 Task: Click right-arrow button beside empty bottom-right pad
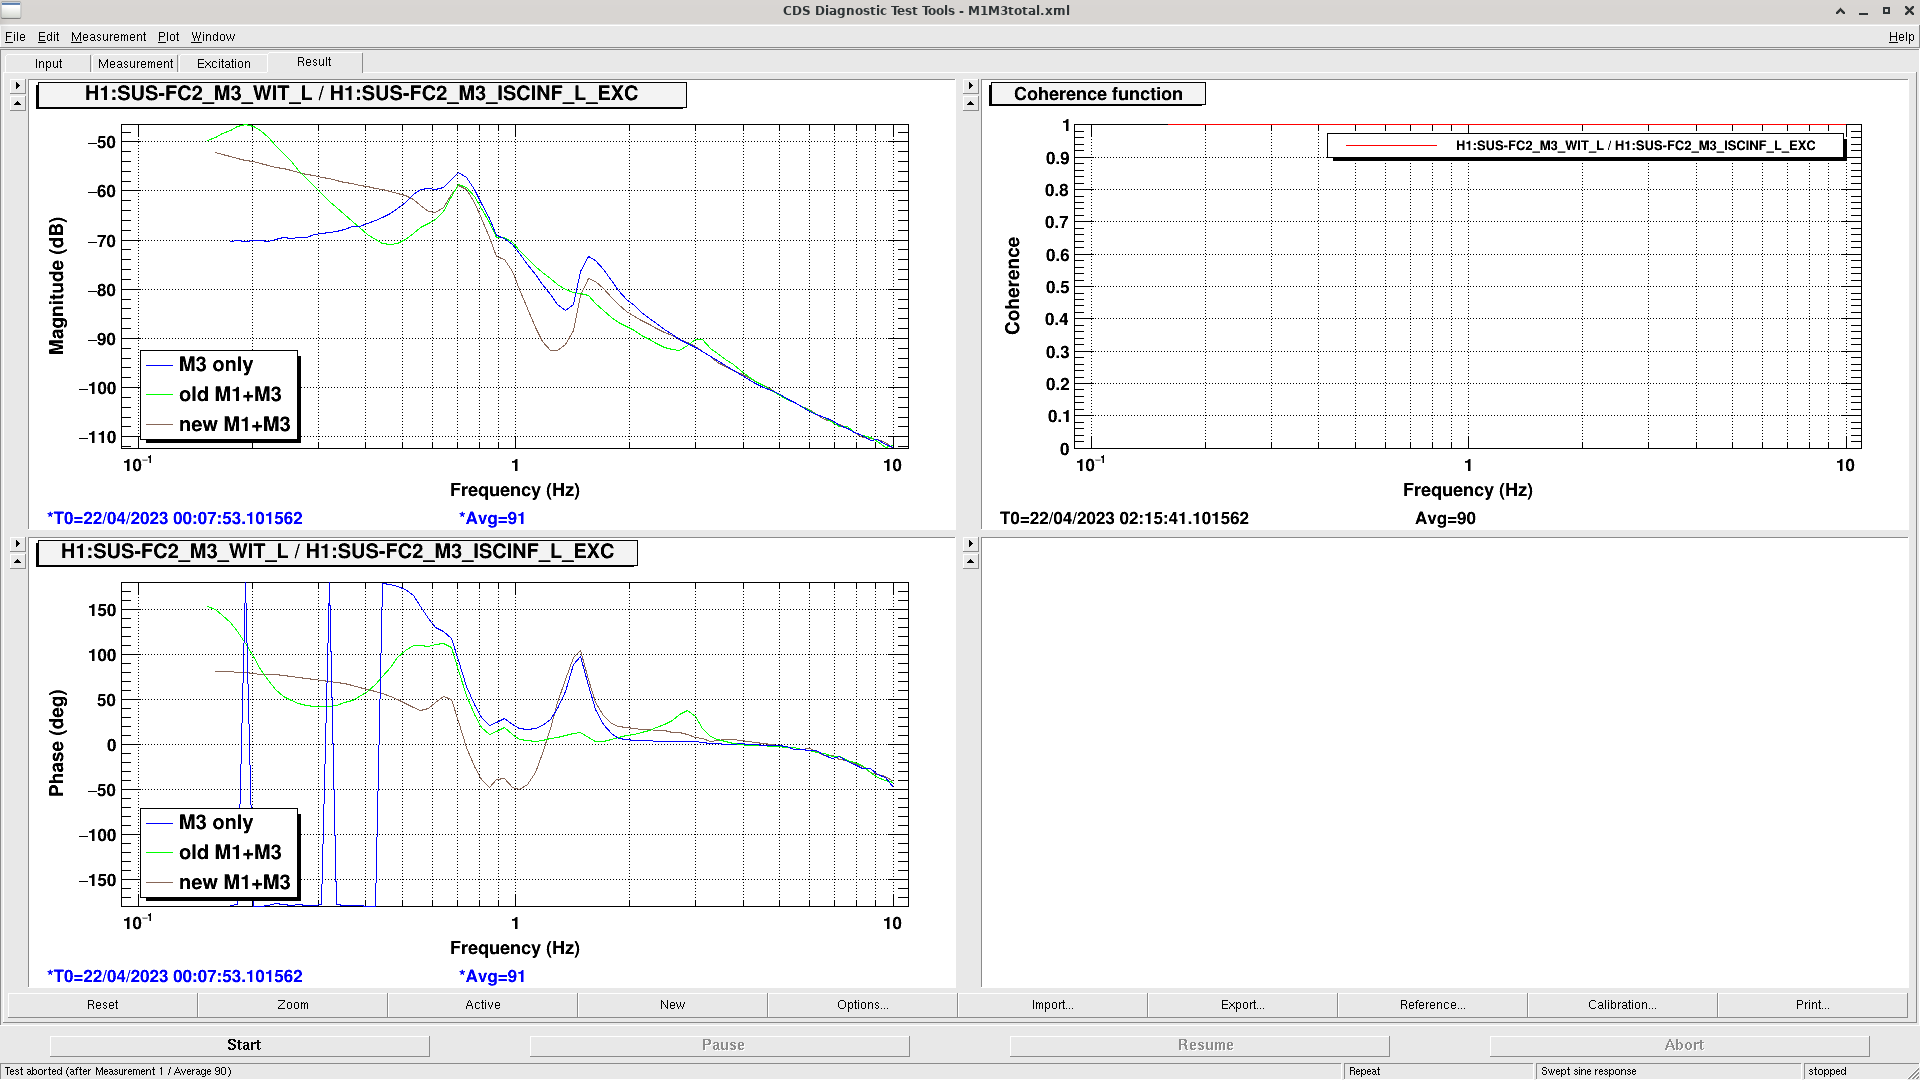click(970, 544)
